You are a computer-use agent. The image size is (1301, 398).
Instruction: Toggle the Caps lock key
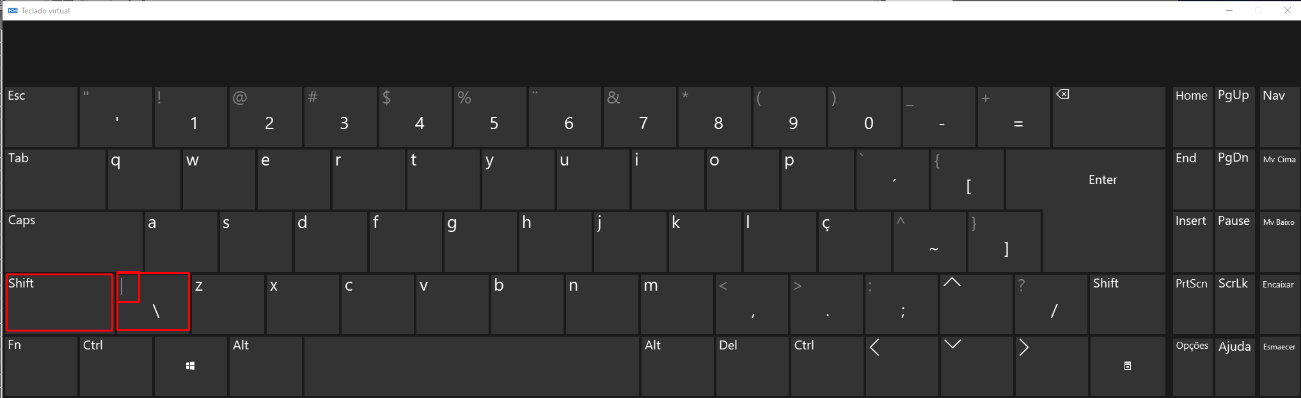tap(73, 241)
